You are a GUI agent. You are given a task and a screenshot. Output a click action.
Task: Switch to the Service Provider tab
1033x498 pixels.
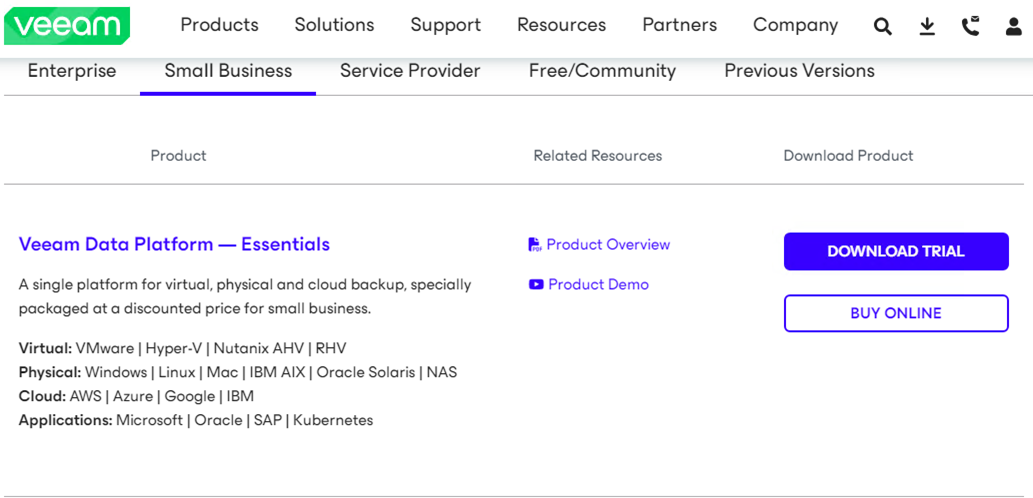(x=410, y=71)
